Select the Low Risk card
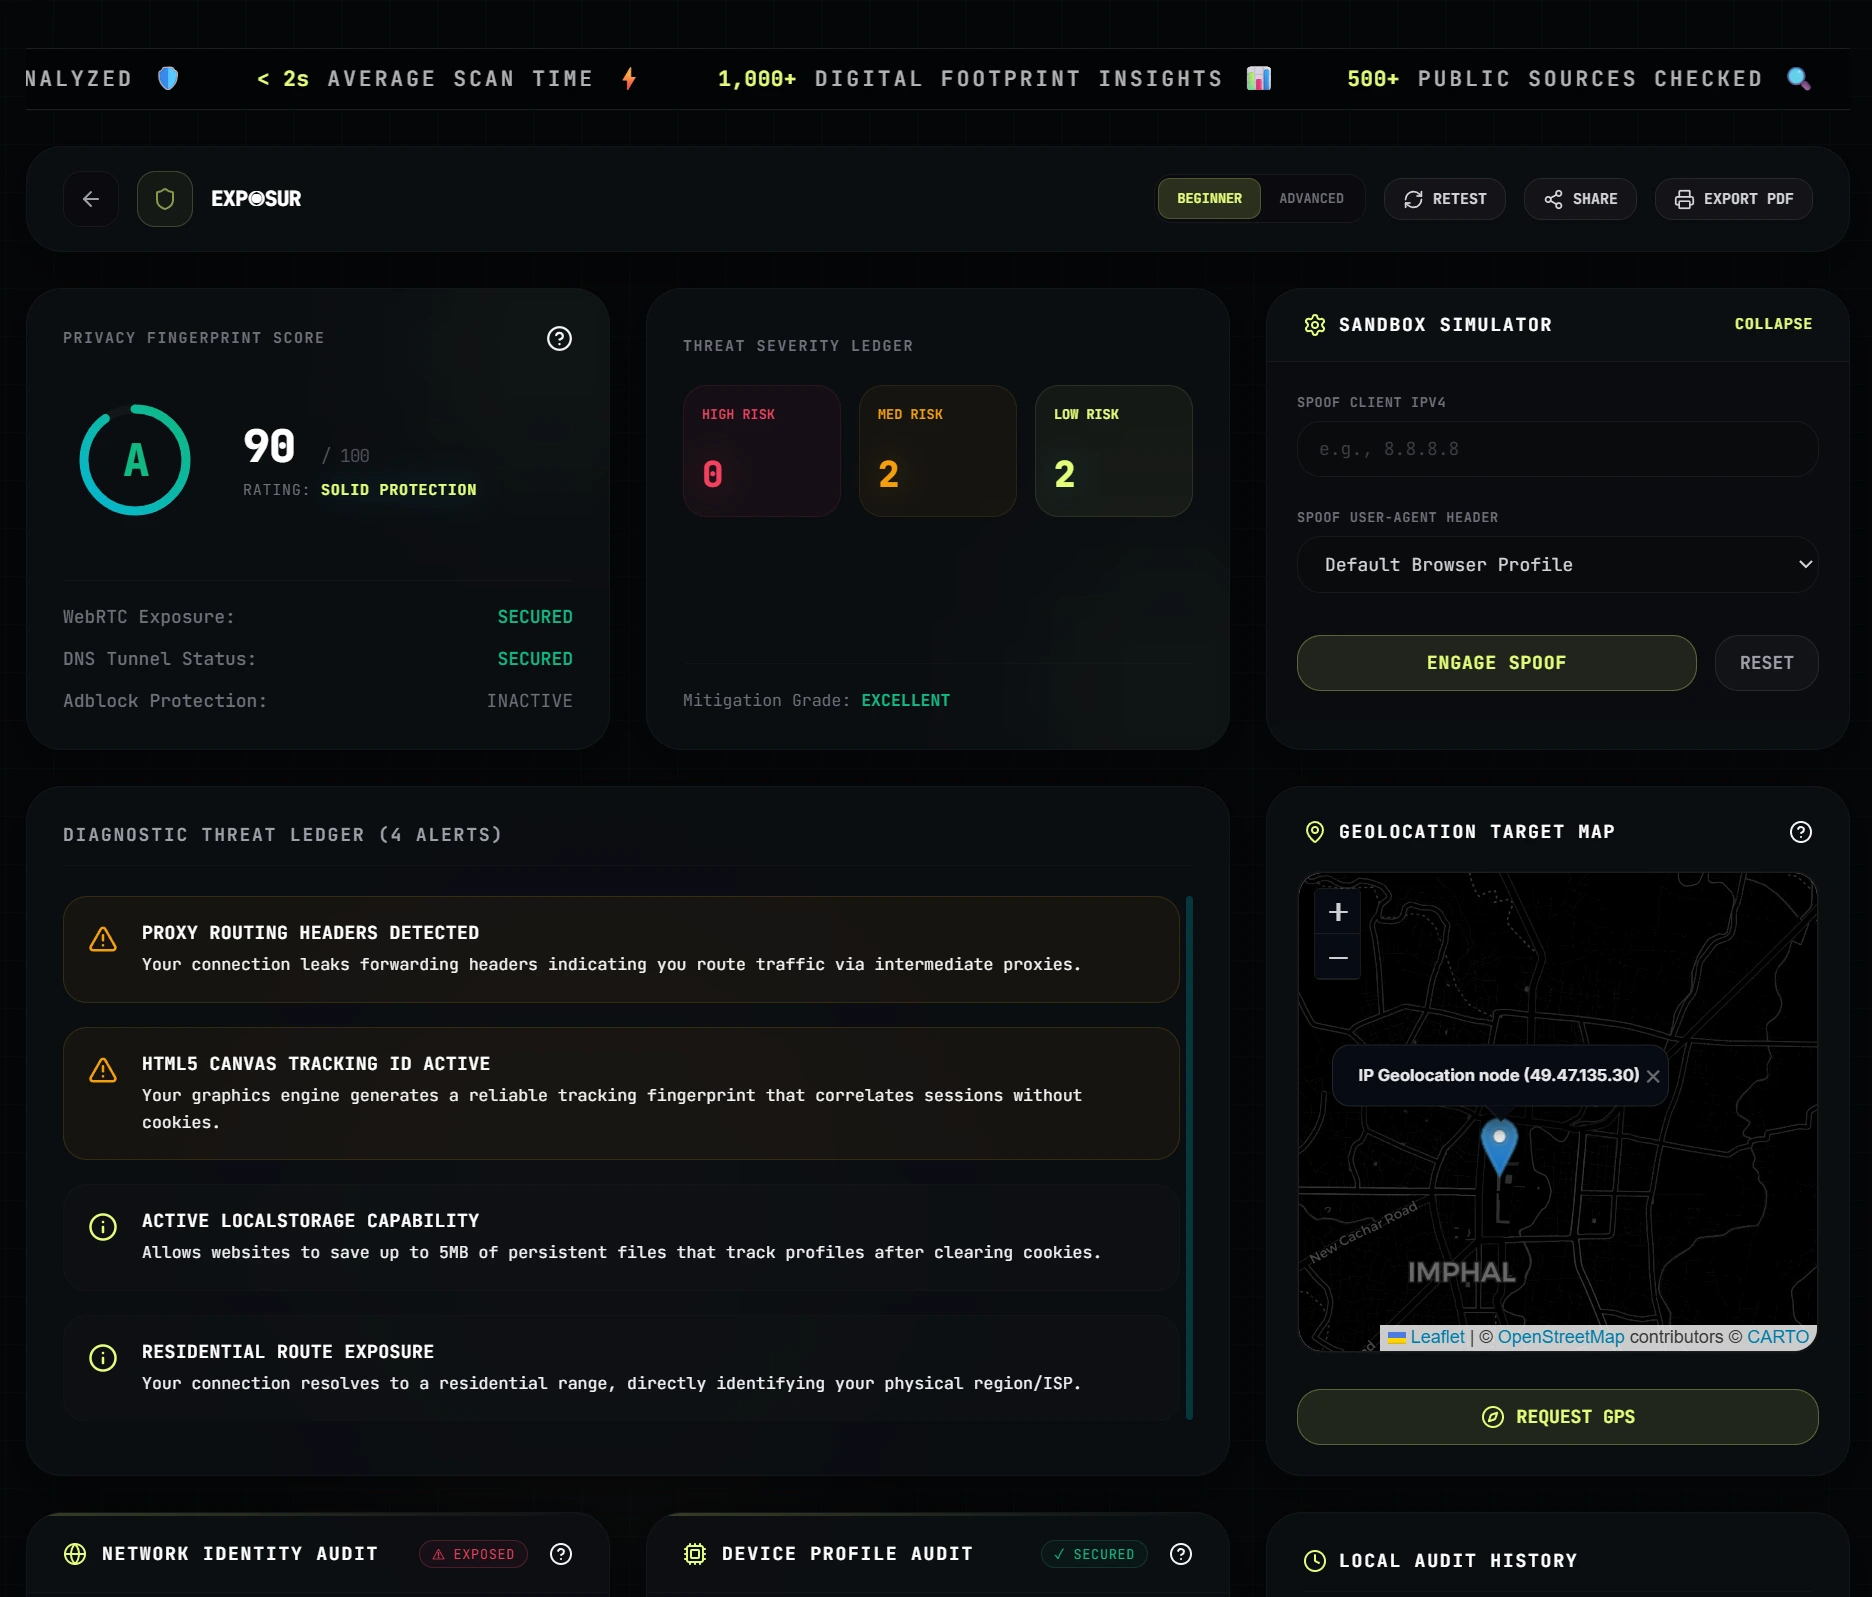Screen dimensions: 1872x1597 coord(1114,451)
